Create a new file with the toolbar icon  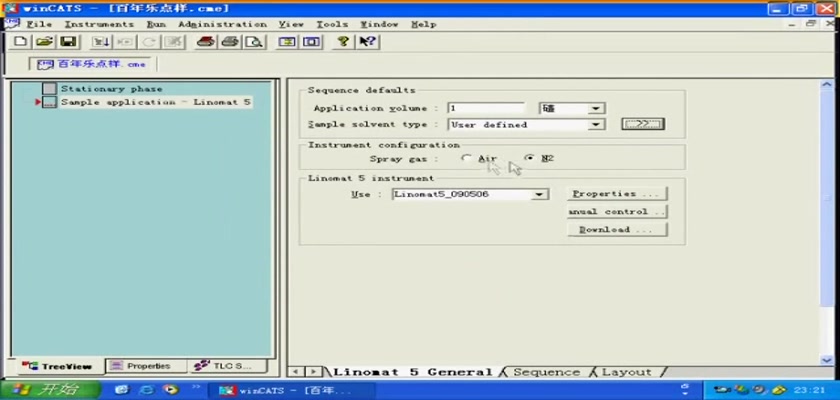19,42
